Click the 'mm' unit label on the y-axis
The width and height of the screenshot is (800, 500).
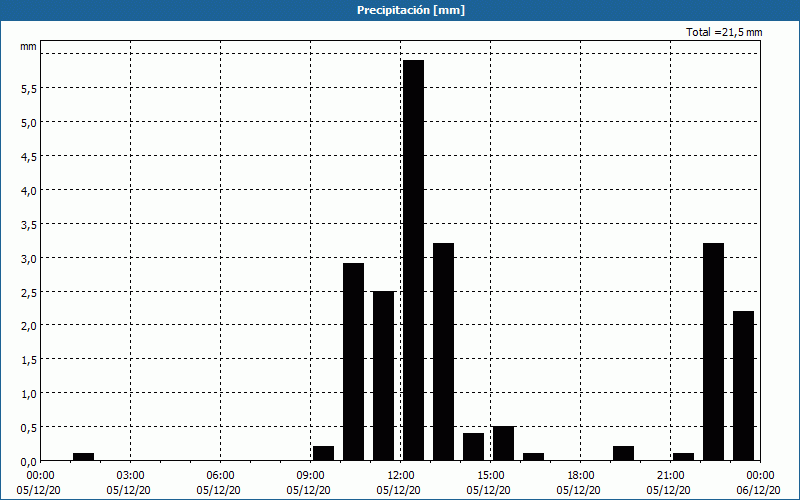tap(28, 46)
